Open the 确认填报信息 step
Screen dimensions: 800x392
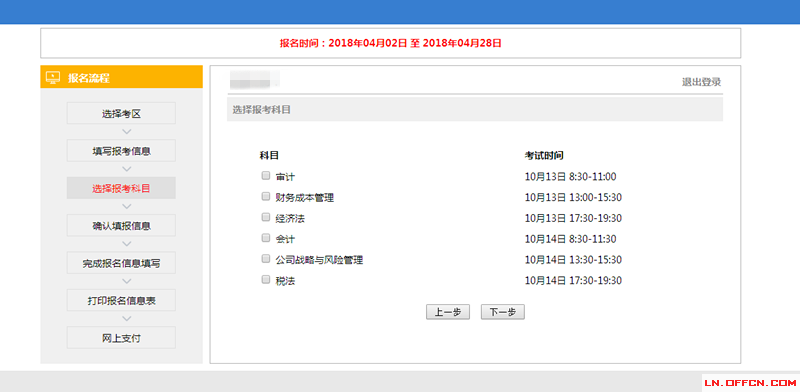point(121,226)
